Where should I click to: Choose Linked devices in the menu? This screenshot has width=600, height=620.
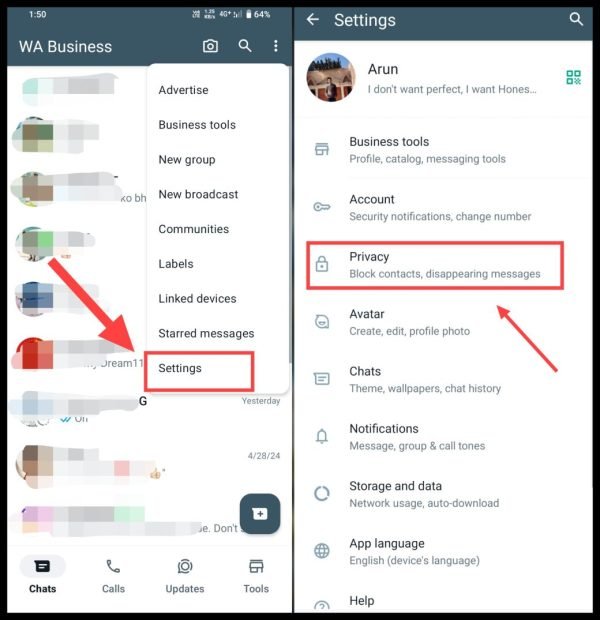197,299
